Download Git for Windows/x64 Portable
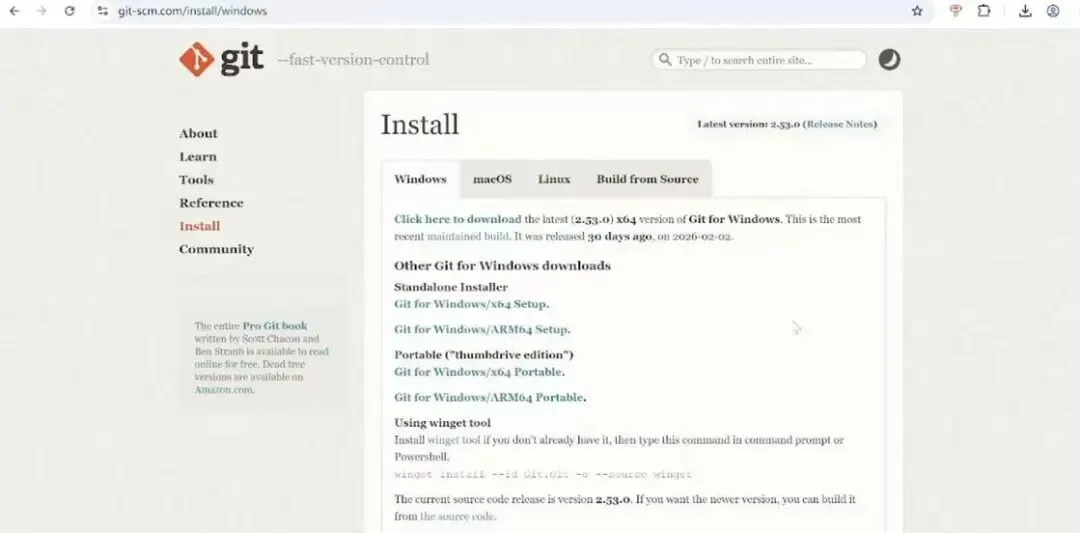Viewport: 1080px width, 533px height. point(479,373)
